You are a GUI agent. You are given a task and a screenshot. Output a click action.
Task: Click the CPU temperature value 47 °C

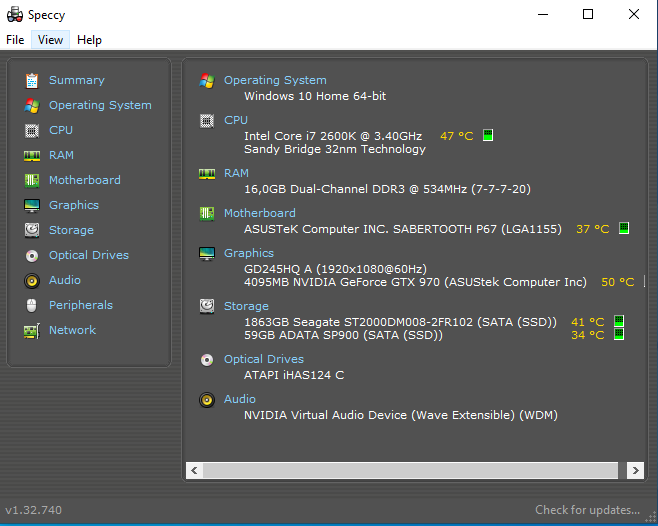[x=457, y=136]
